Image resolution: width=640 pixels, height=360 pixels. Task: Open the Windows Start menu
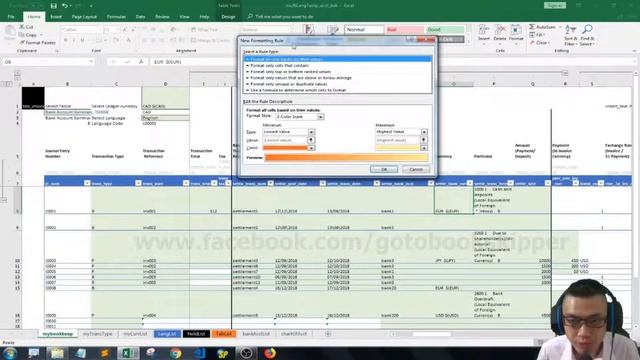[x=10, y=353]
